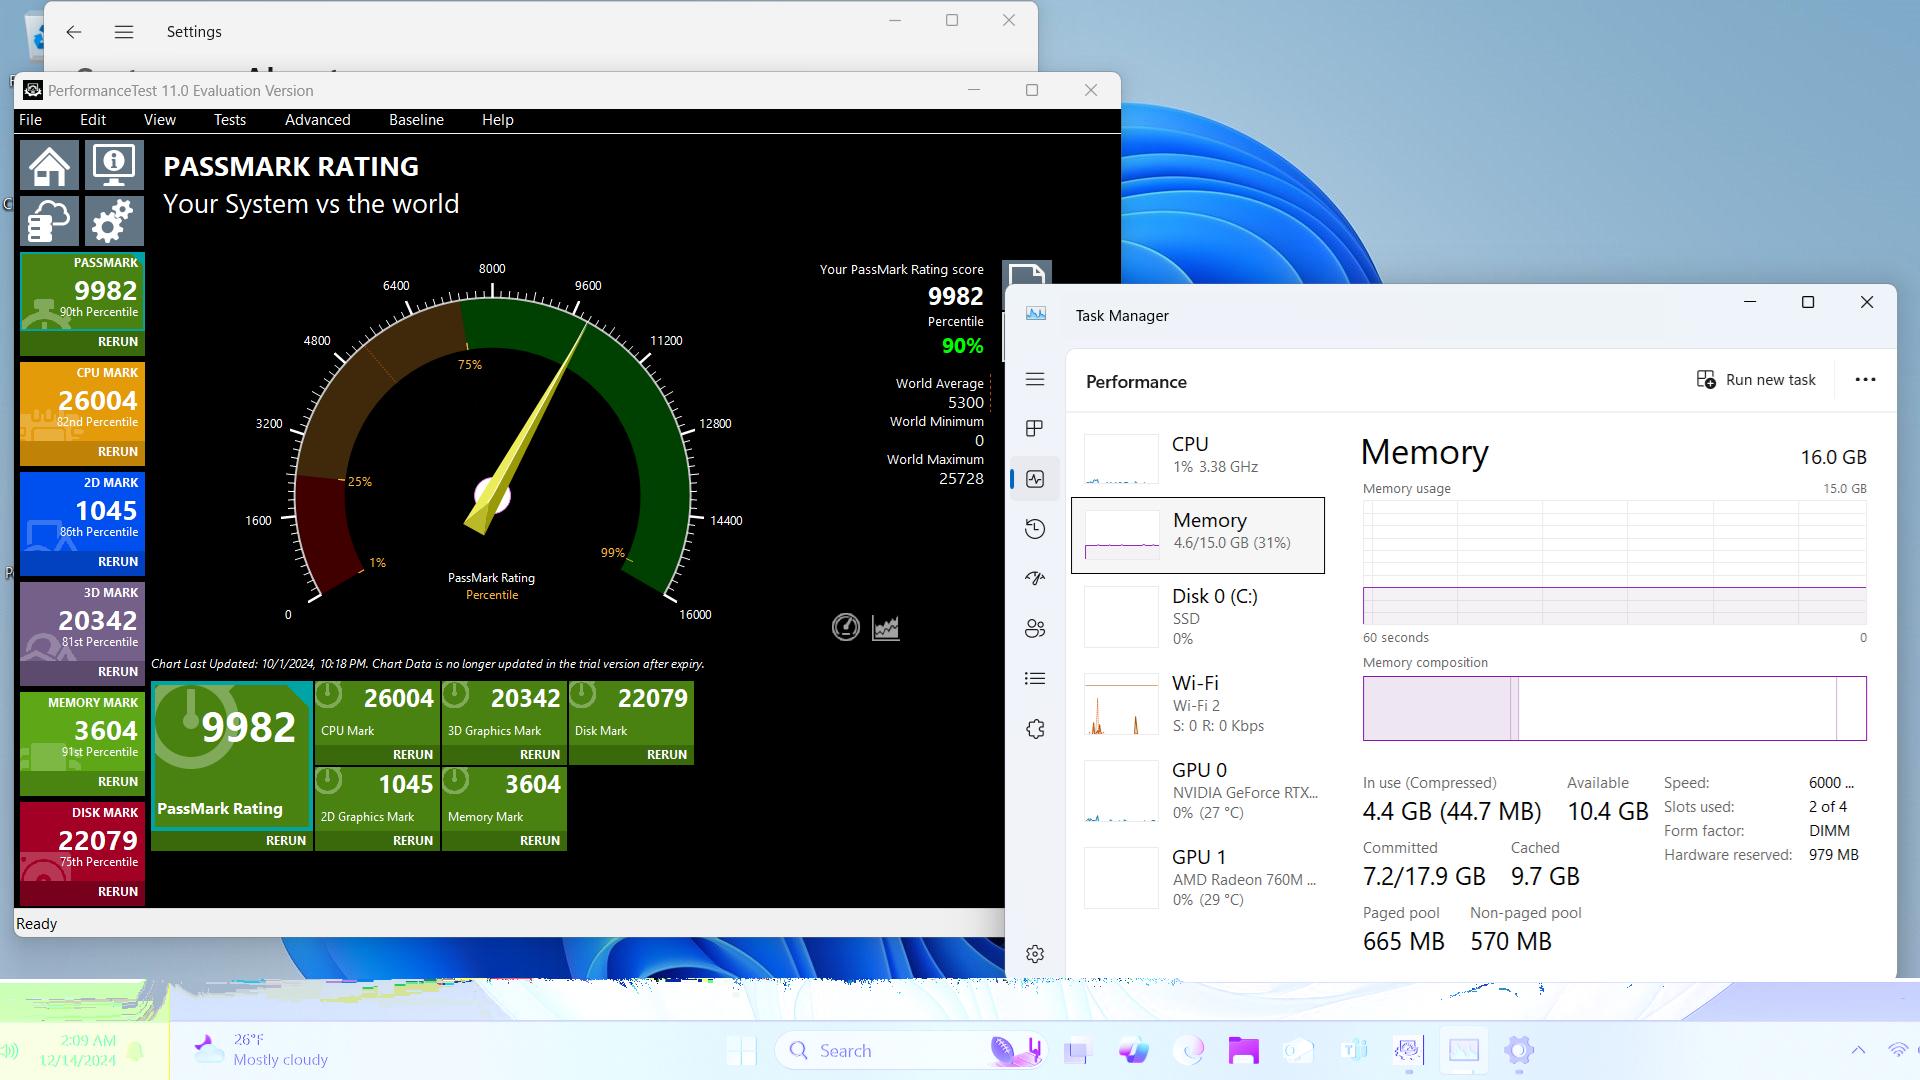
Task: Open the cloud baseline management icon
Action: click(x=49, y=221)
